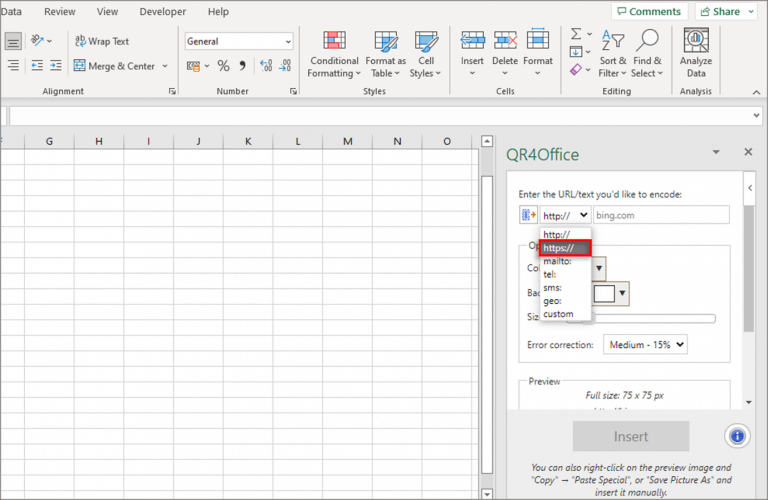The image size is (768, 500).
Task: Expand Merge & Center options arrow
Action: tap(165, 66)
